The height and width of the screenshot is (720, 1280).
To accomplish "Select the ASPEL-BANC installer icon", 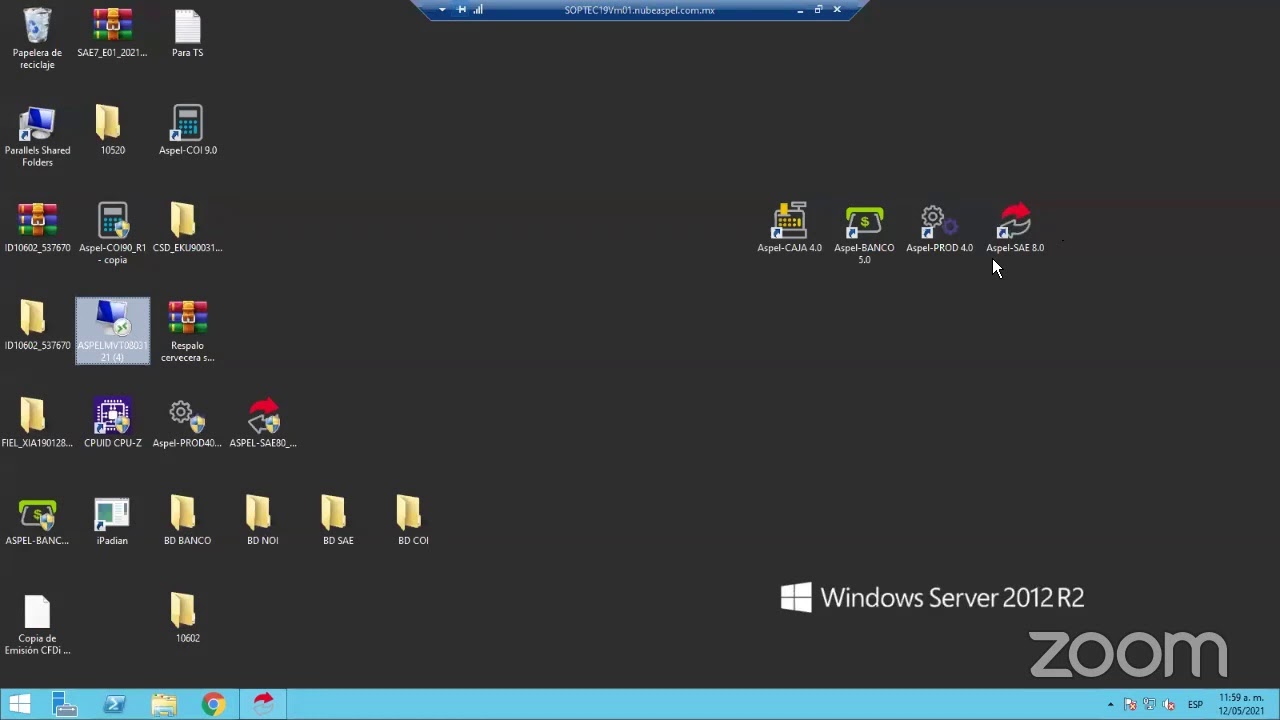I will pos(37,521).
